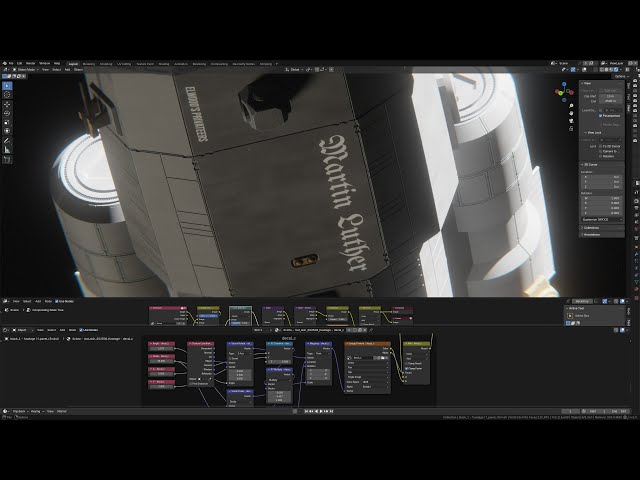The height and width of the screenshot is (480, 640).
Task: Click the Backdrop button in the compositor header
Action: coord(582,301)
